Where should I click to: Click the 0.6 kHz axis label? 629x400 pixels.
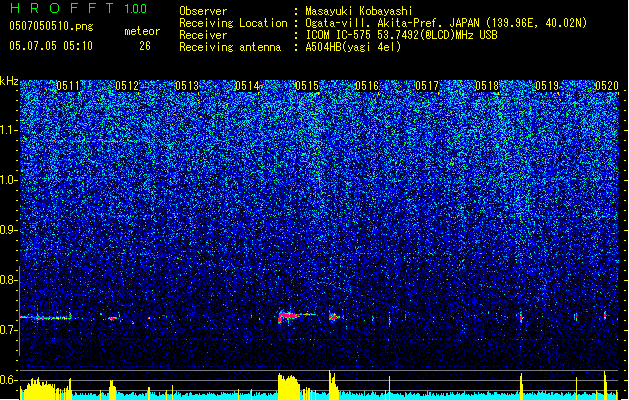click(x=9, y=380)
